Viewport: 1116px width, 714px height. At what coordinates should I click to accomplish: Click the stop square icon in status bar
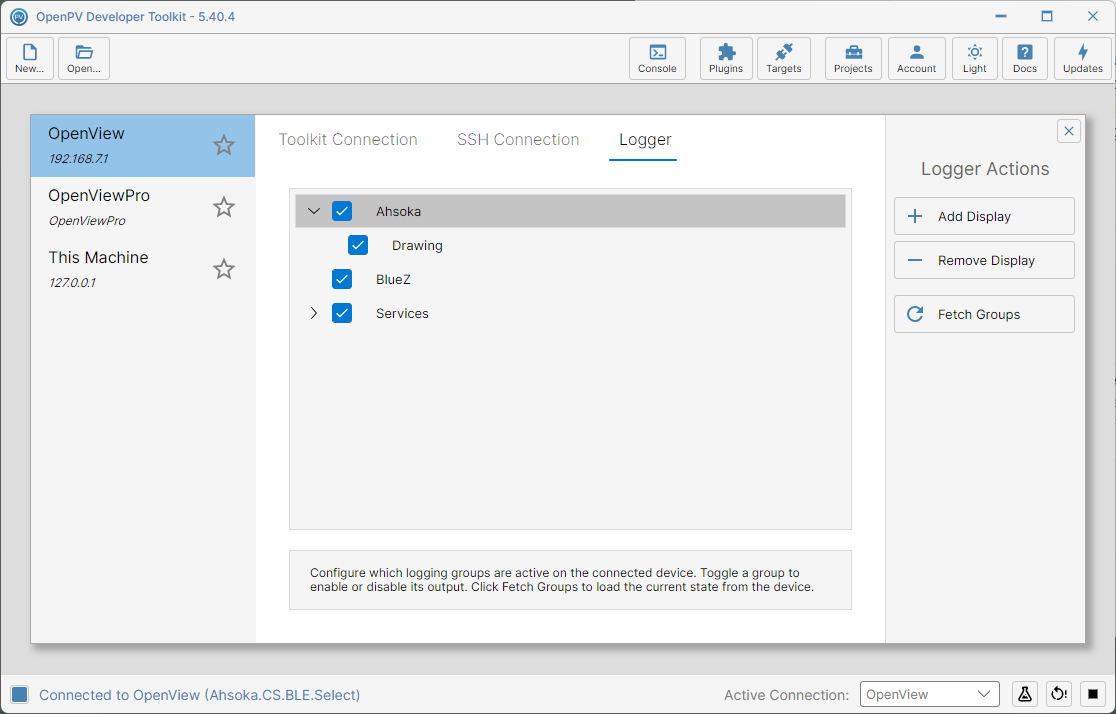1093,694
